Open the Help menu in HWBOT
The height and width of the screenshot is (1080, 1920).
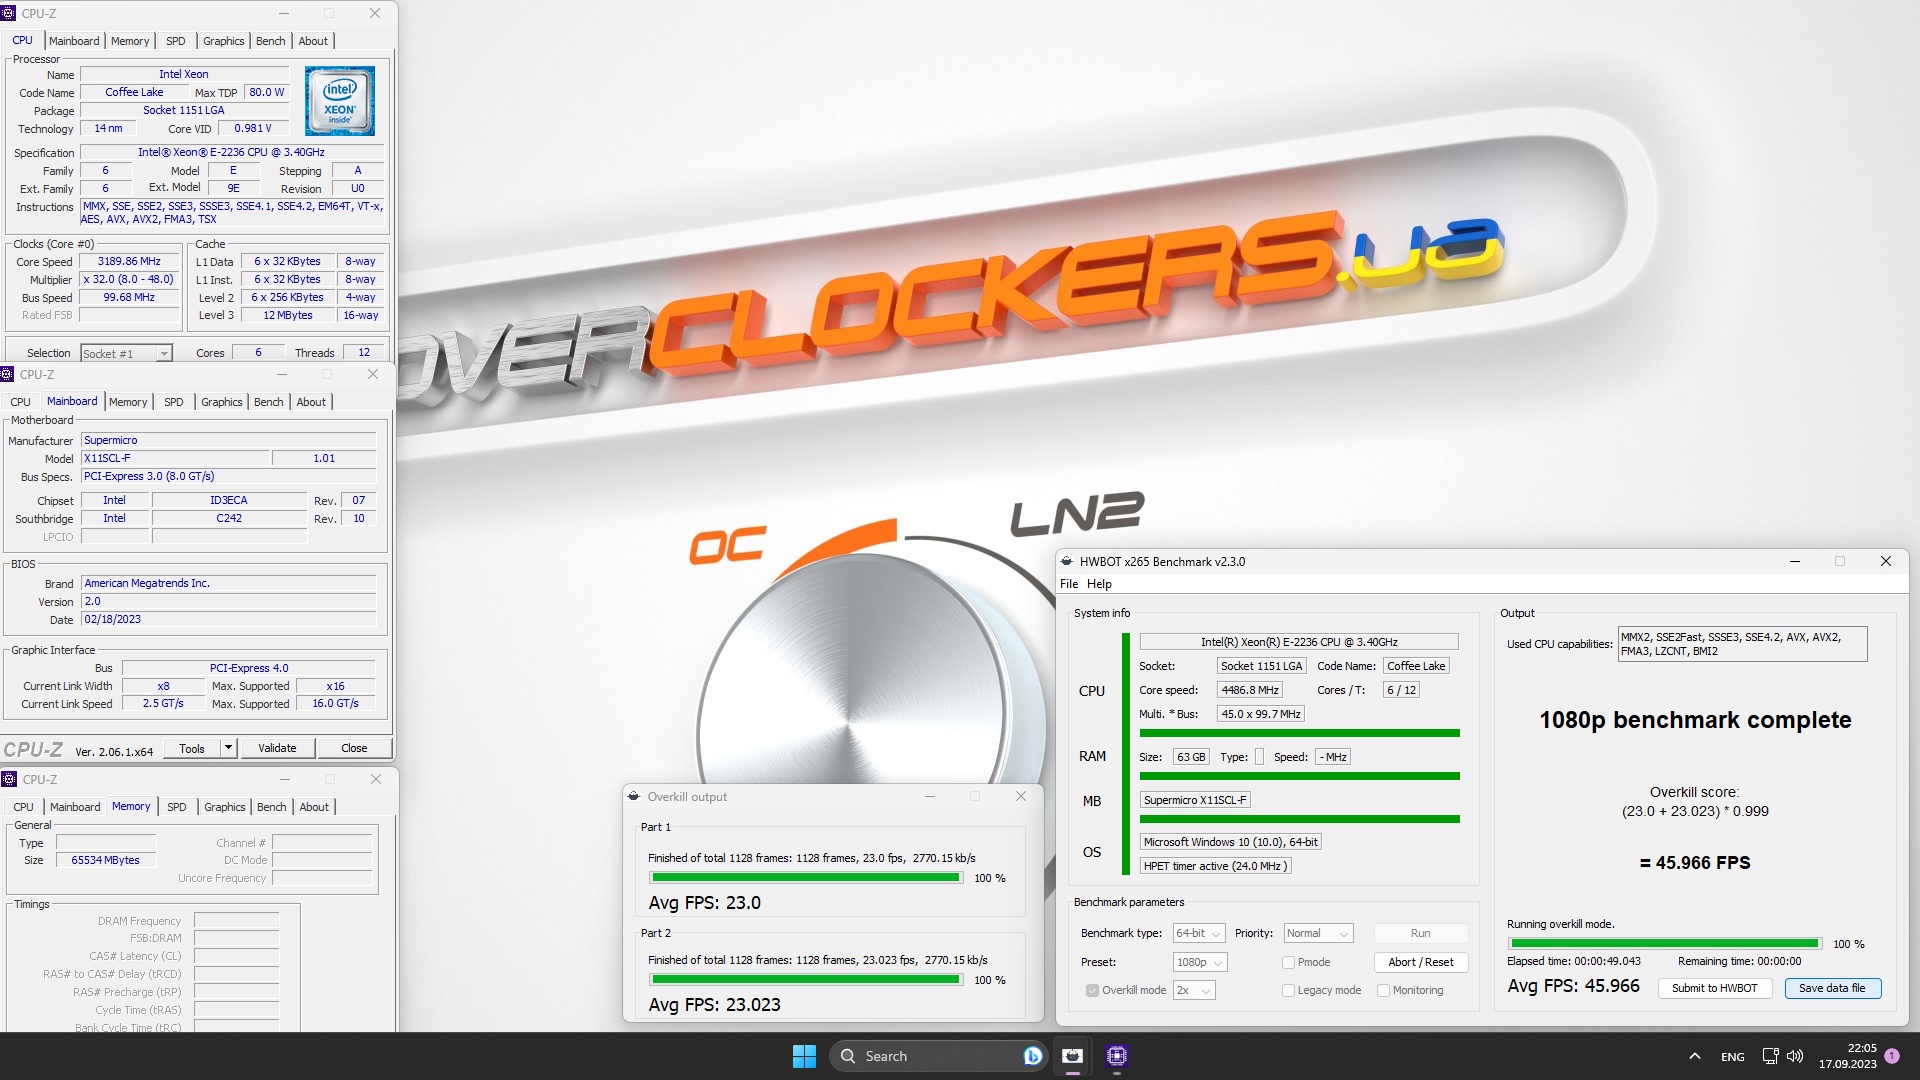click(x=1099, y=584)
